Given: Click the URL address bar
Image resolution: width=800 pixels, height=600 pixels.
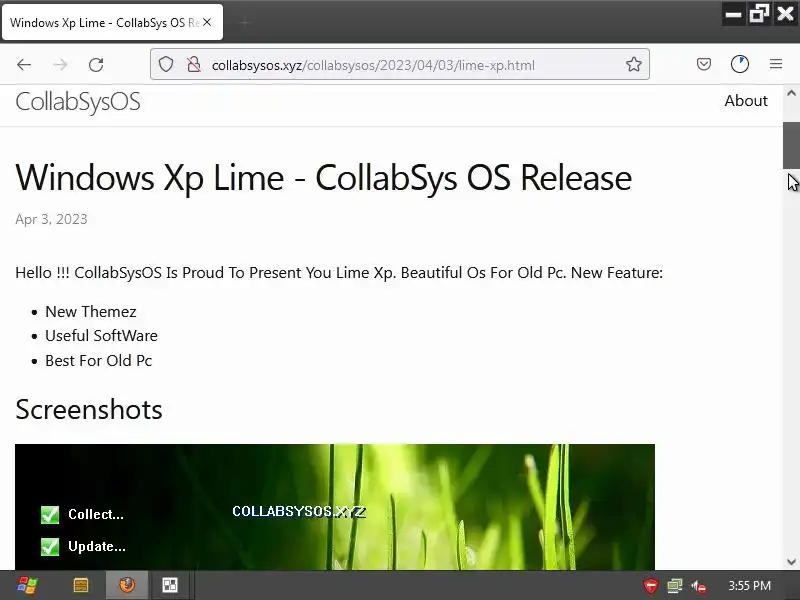Looking at the screenshot, I should click(x=399, y=65).
